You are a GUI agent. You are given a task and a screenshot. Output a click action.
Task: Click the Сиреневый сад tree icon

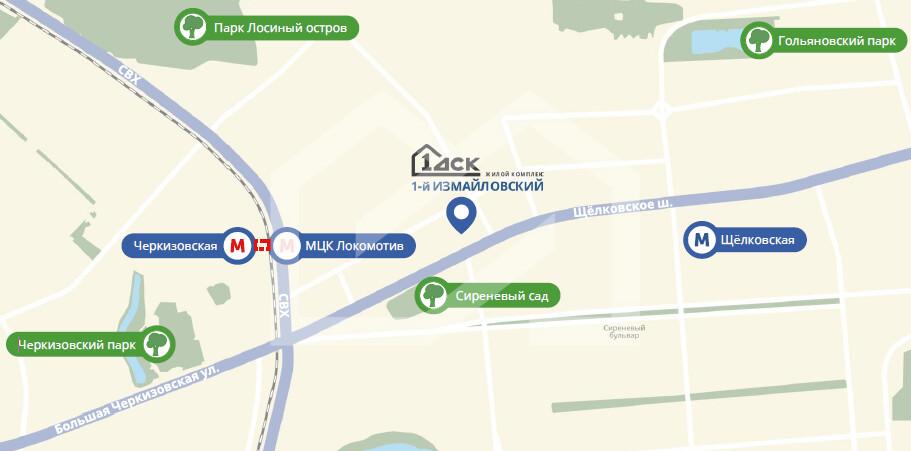[433, 295]
